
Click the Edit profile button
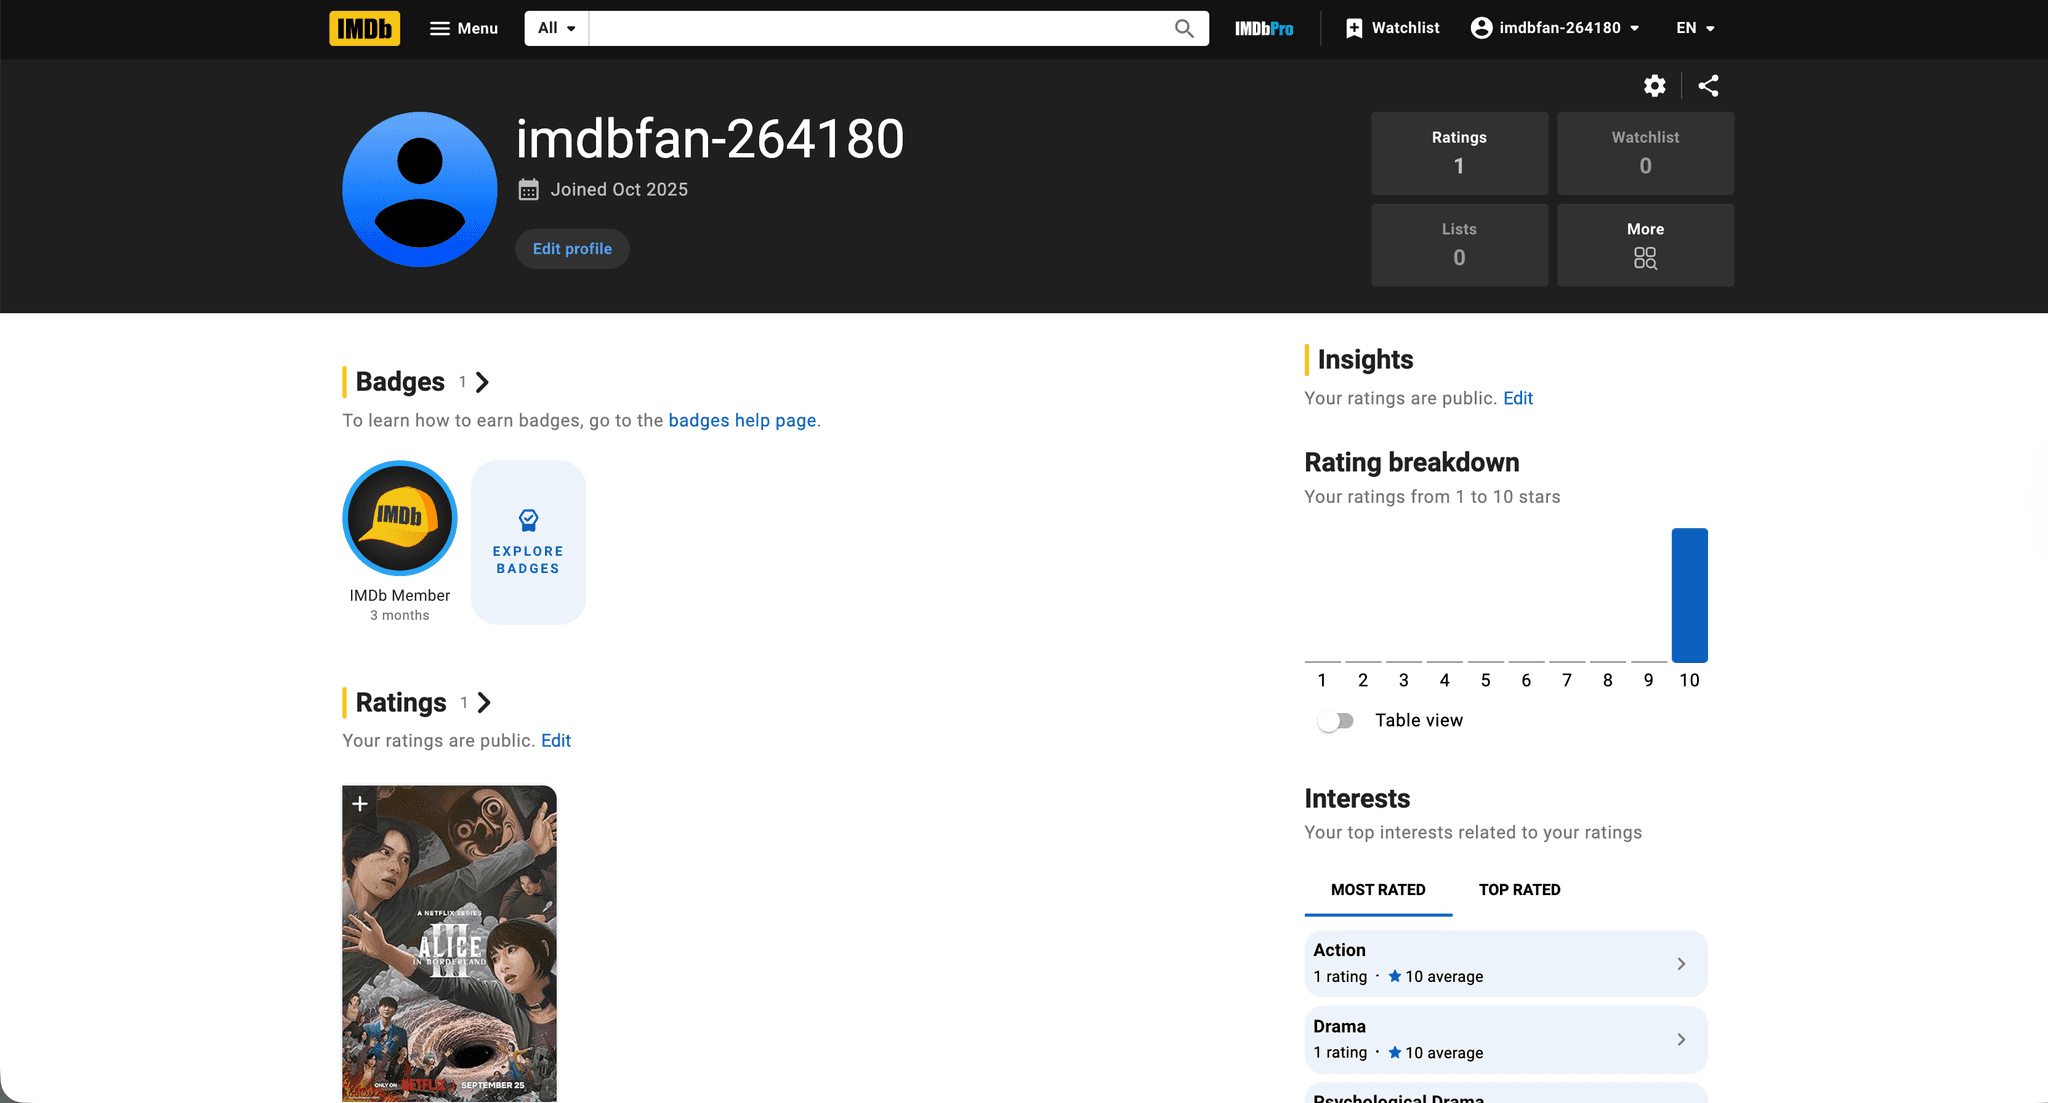572,249
